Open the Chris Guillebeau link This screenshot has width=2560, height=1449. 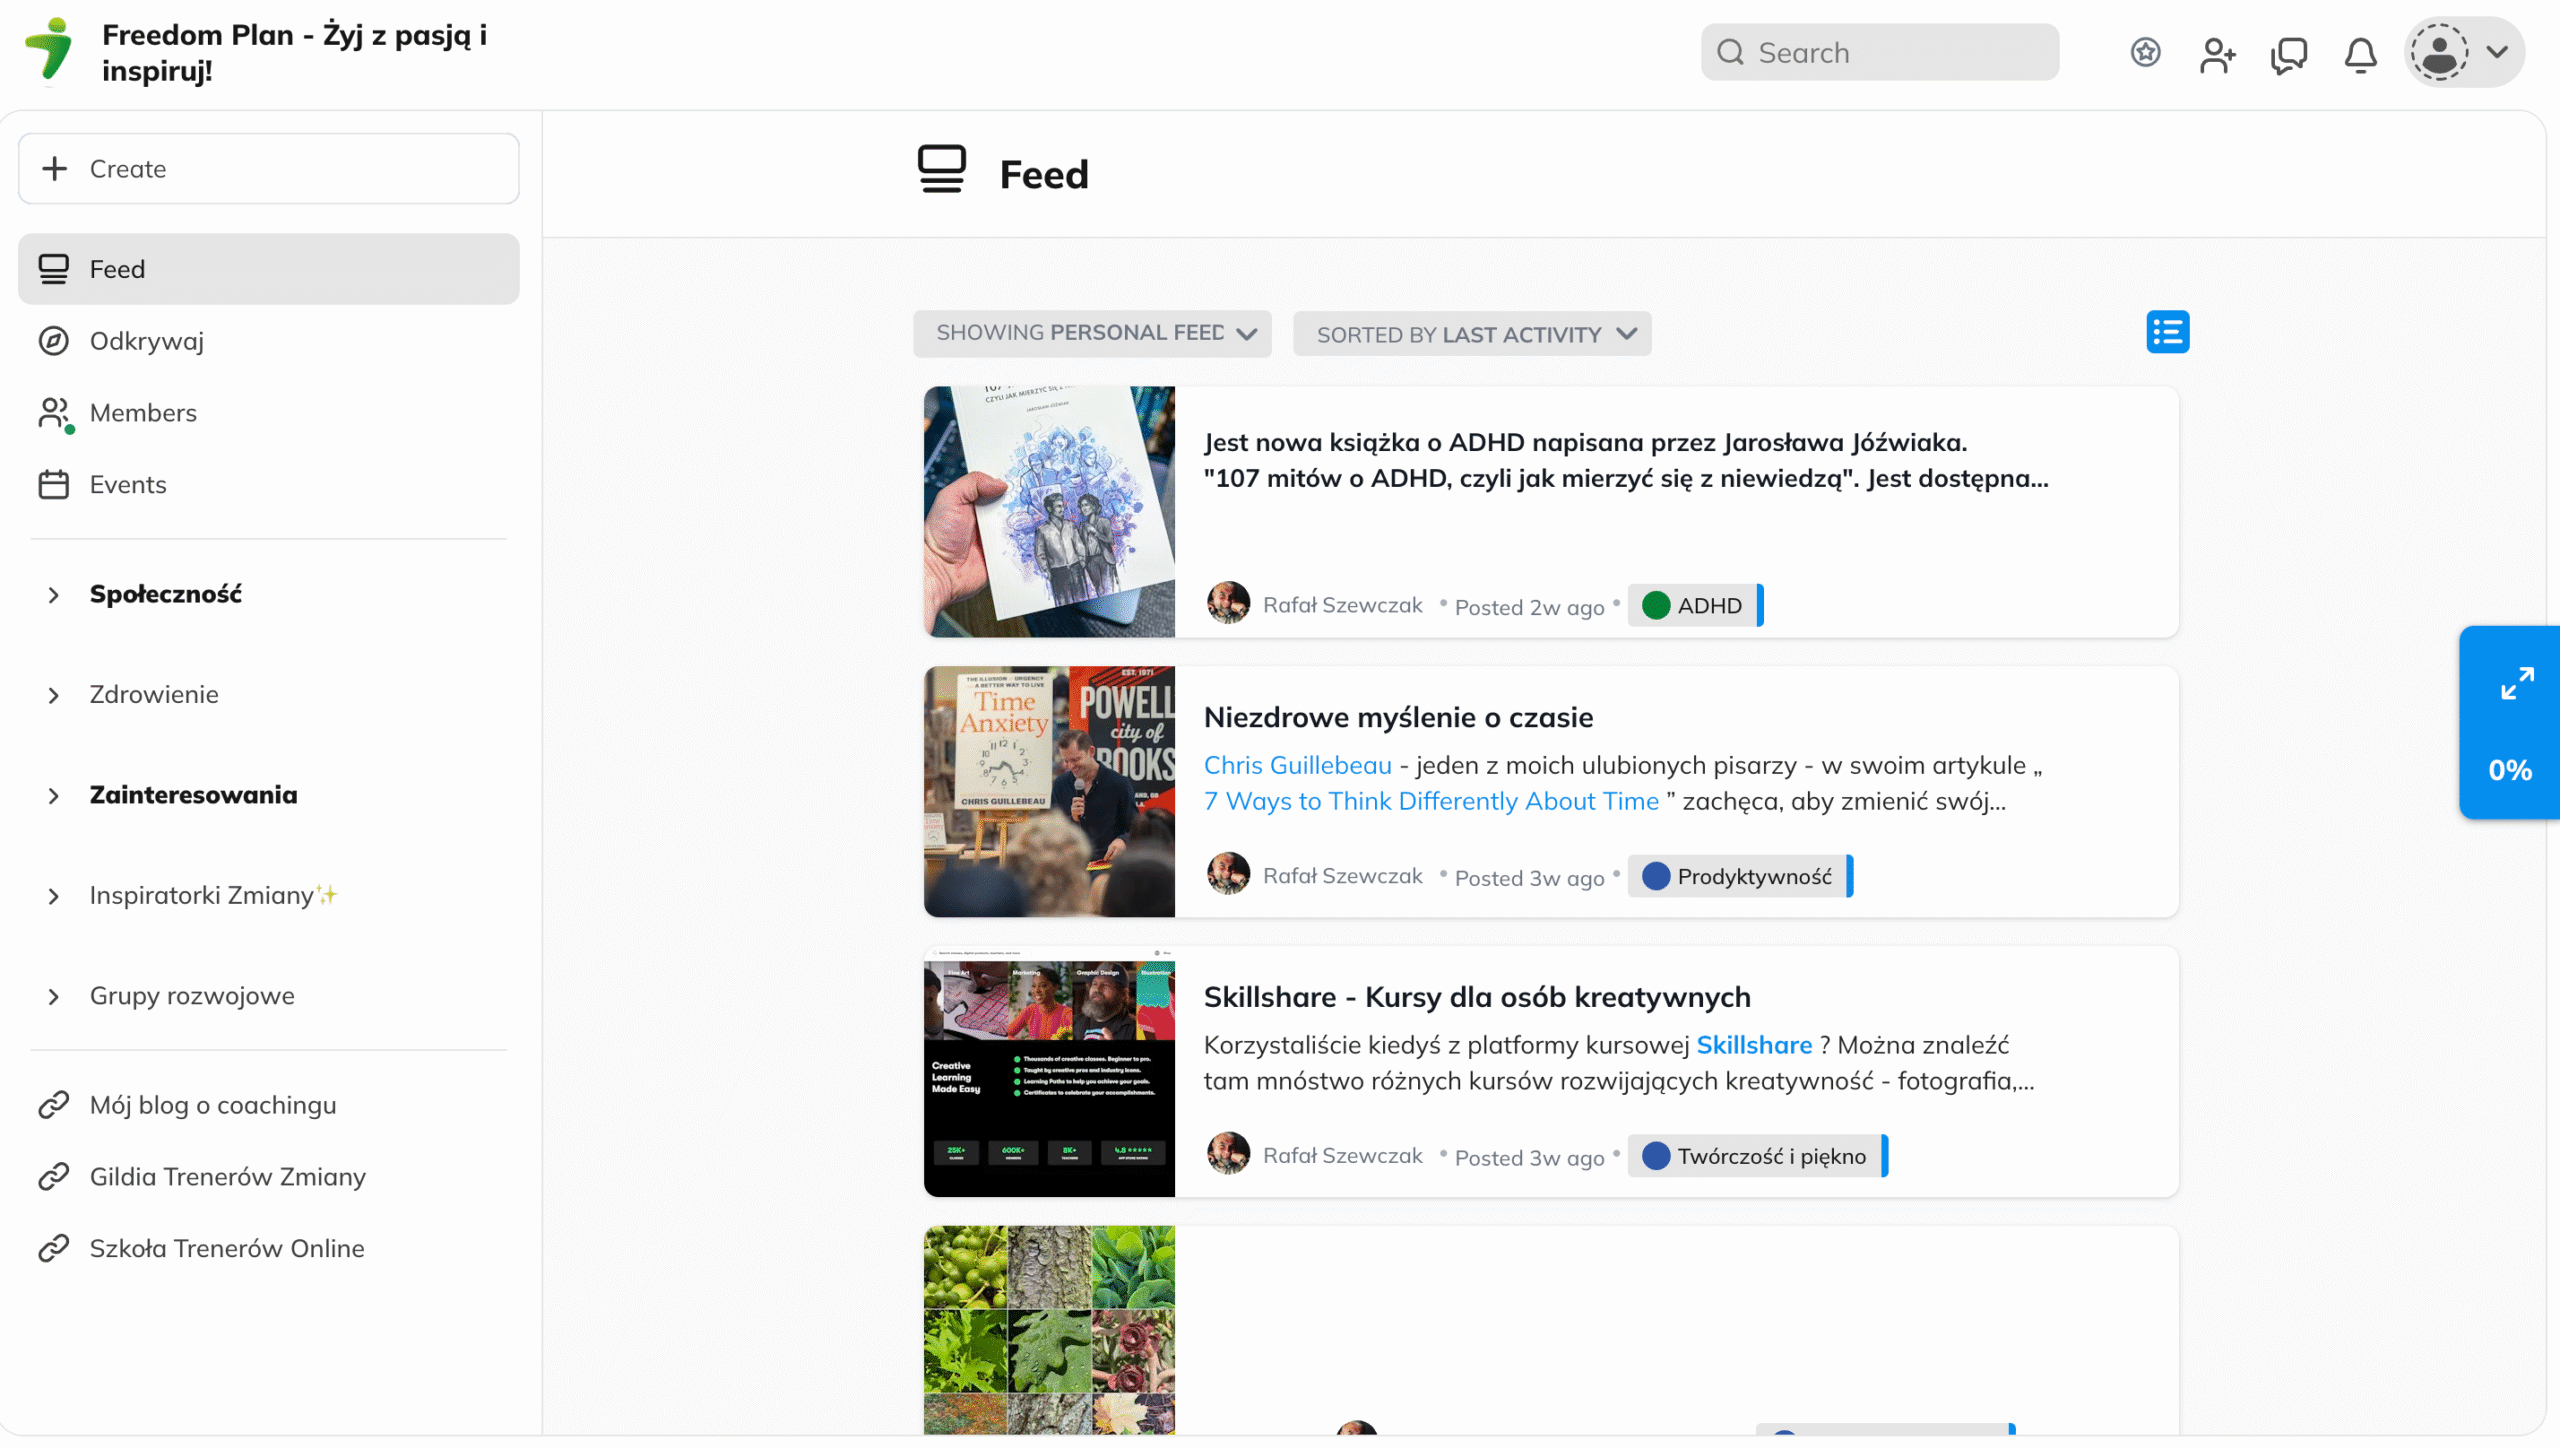pyautogui.click(x=1297, y=765)
